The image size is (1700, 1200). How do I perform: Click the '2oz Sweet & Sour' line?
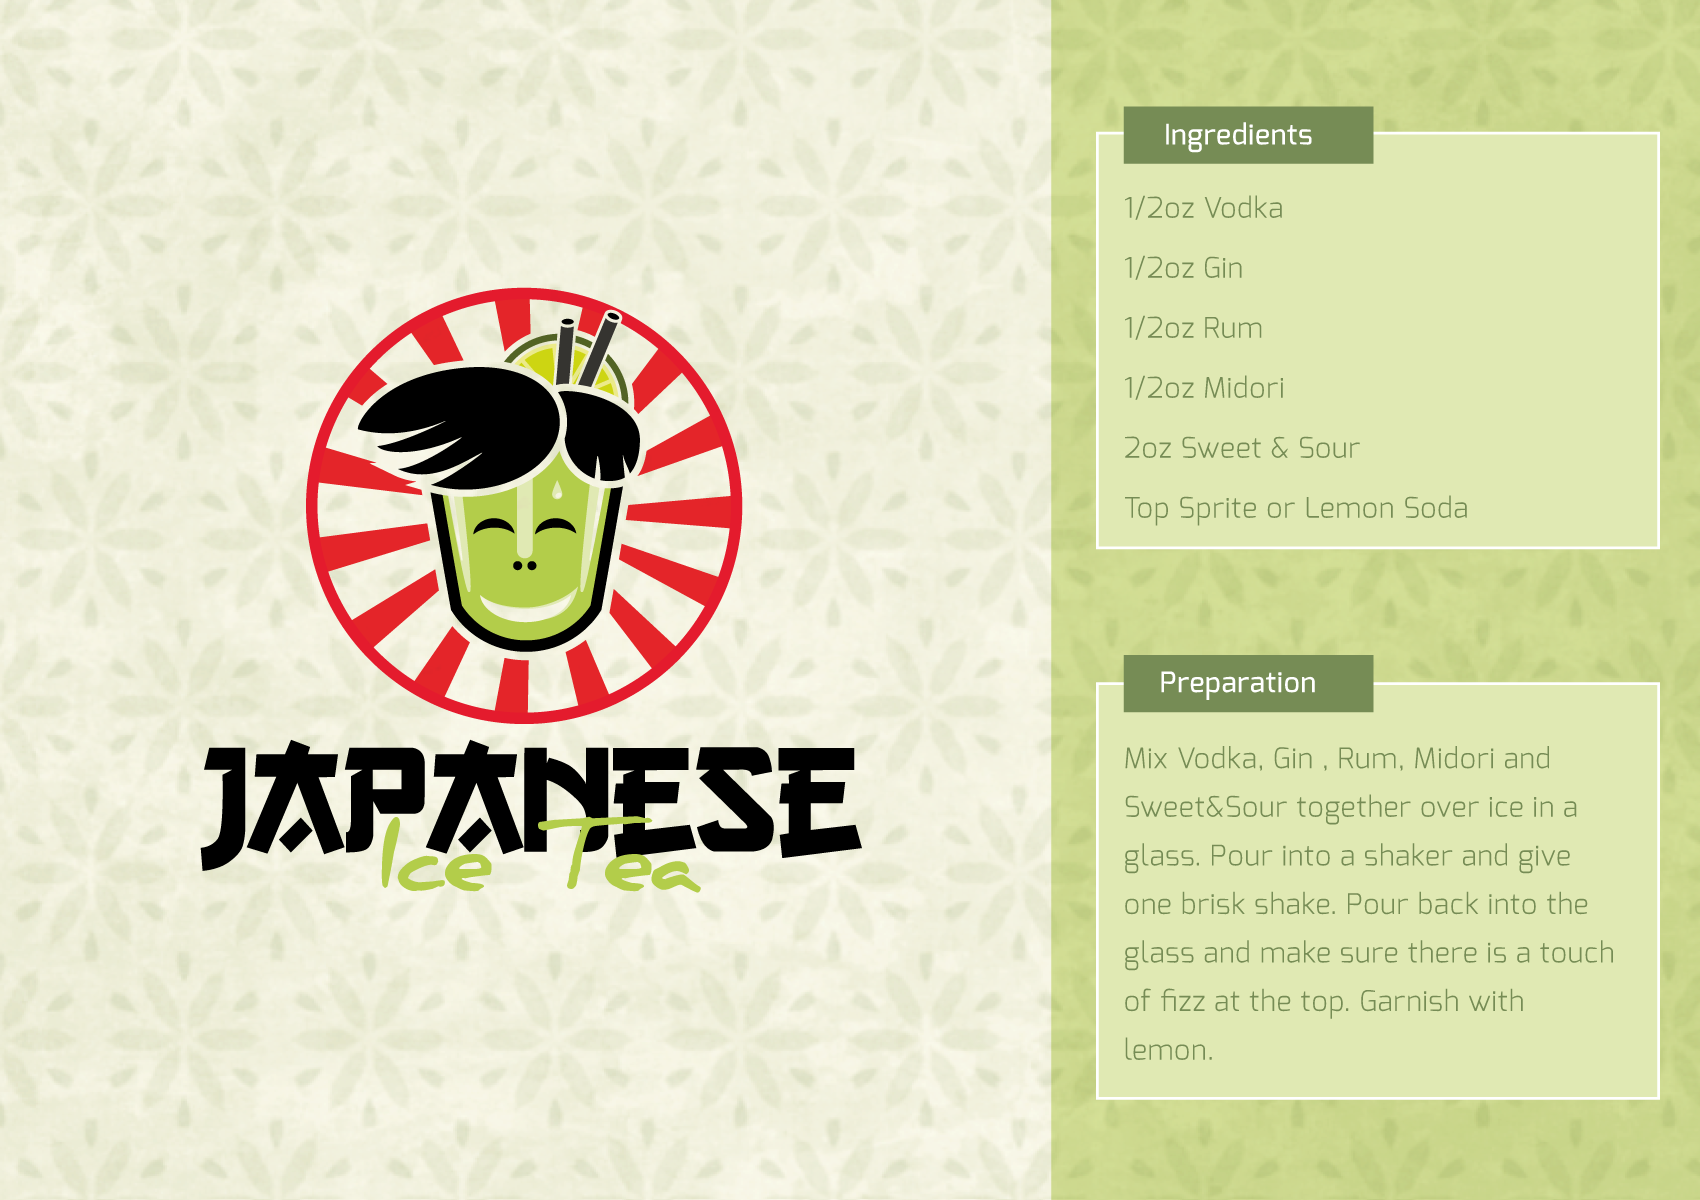[1242, 448]
